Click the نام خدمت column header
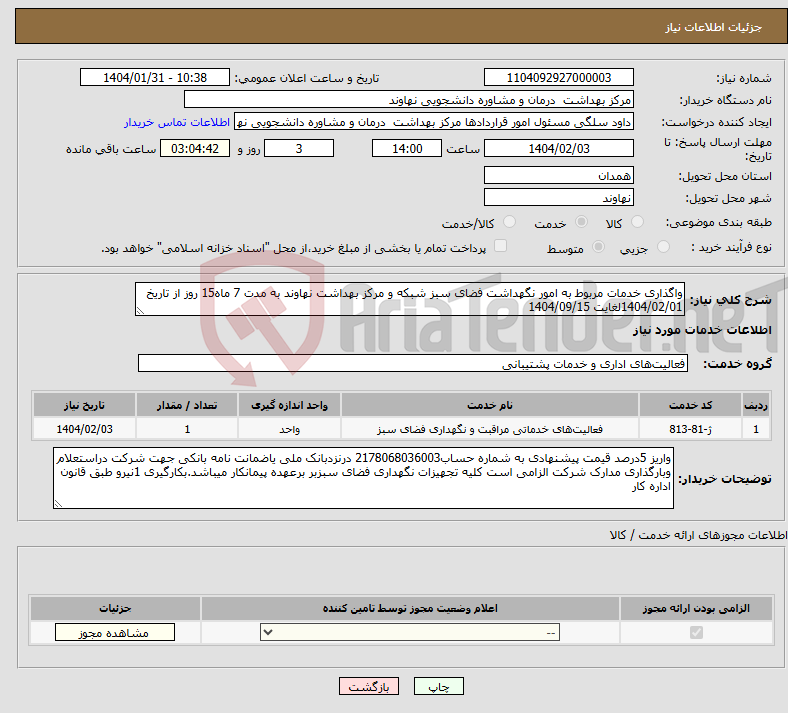Image resolution: width=788 pixels, height=713 pixels. coord(489,405)
